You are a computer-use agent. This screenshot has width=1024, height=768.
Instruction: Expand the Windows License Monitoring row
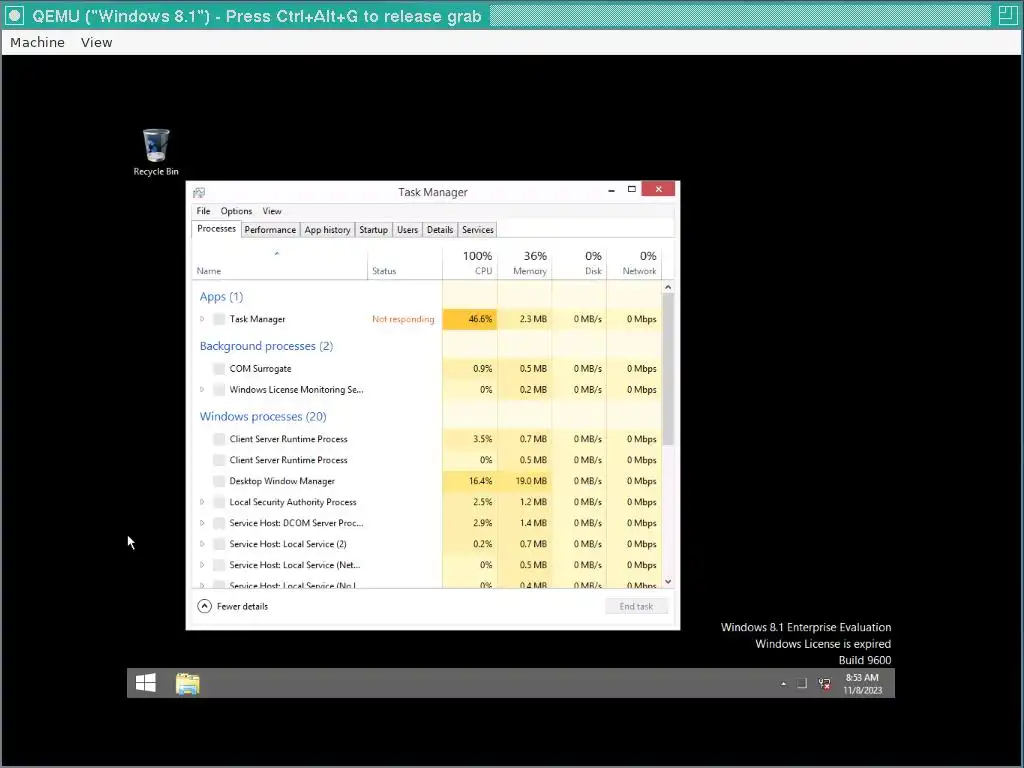pos(202,389)
